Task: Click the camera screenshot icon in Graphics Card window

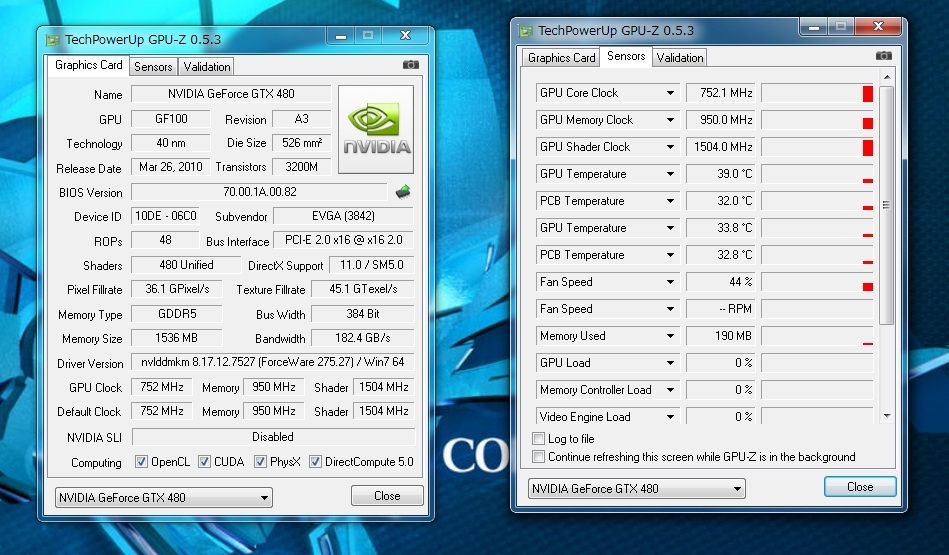Action: (411, 65)
